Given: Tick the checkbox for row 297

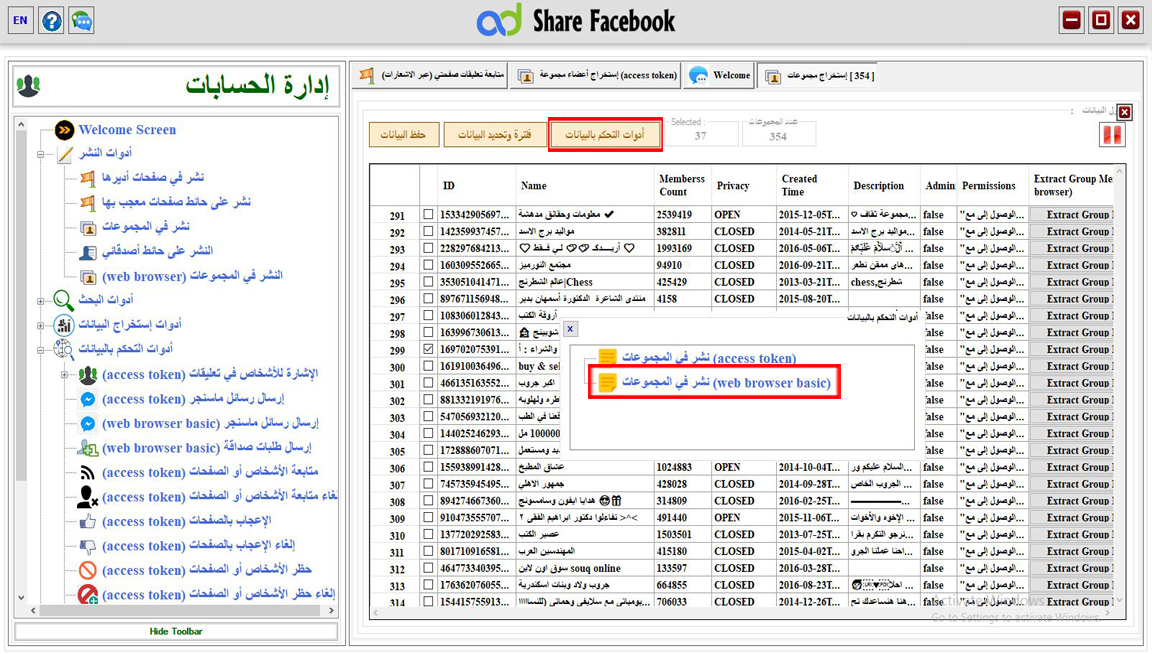Looking at the screenshot, I should coord(428,315).
